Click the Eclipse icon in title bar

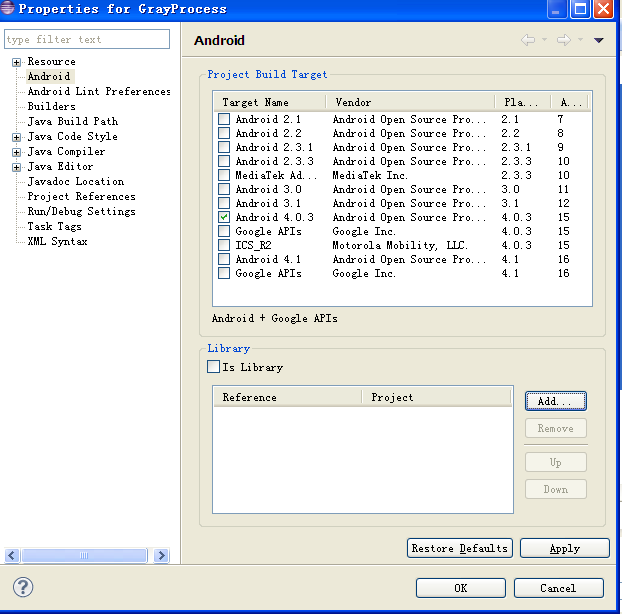coord(7,8)
